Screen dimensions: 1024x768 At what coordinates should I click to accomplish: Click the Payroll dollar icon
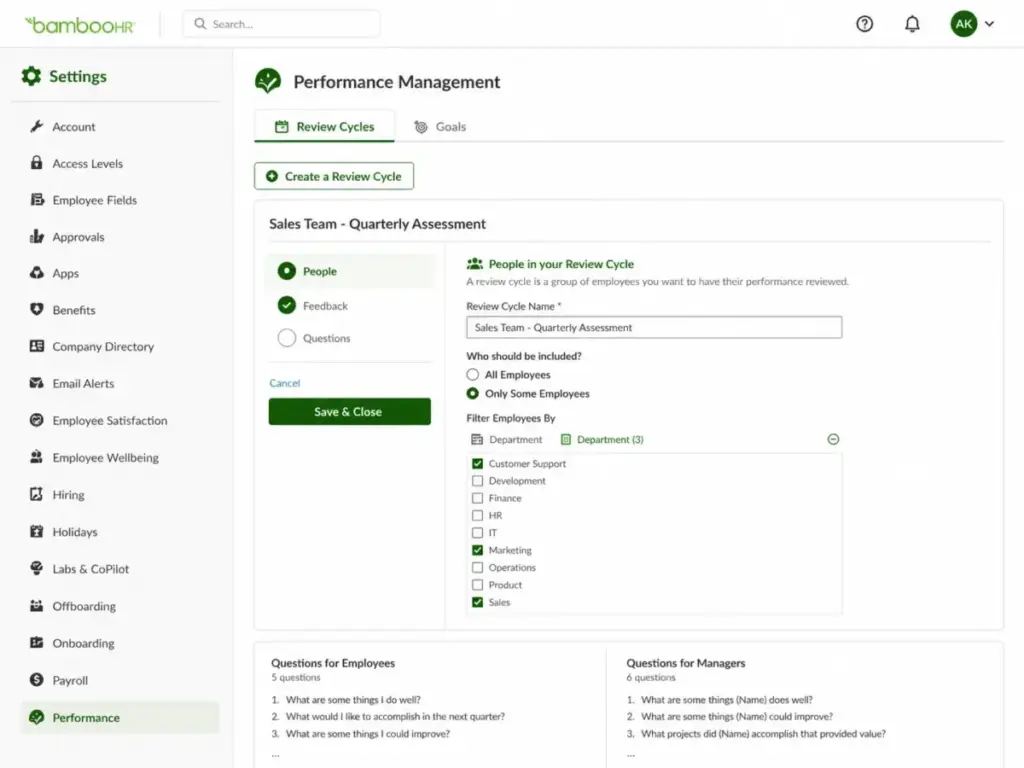click(37, 680)
